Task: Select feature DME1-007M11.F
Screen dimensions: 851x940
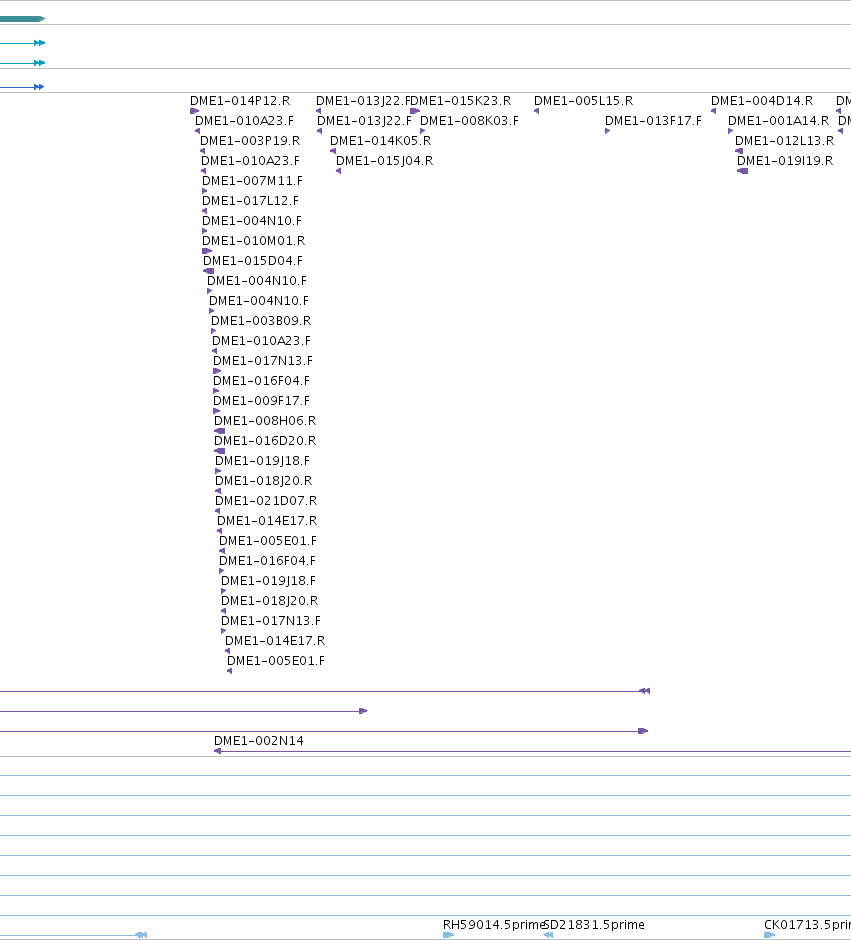Action: pos(252,181)
